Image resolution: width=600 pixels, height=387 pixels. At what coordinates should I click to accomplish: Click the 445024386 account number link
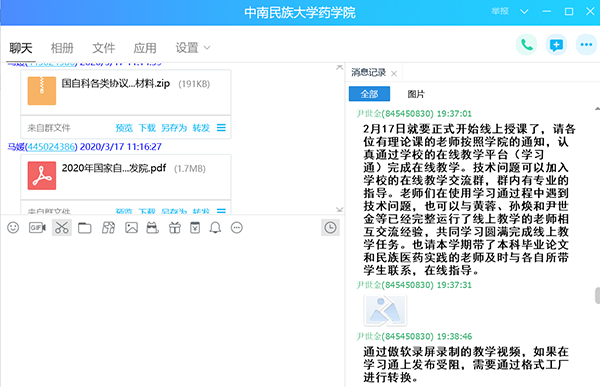click(52, 147)
